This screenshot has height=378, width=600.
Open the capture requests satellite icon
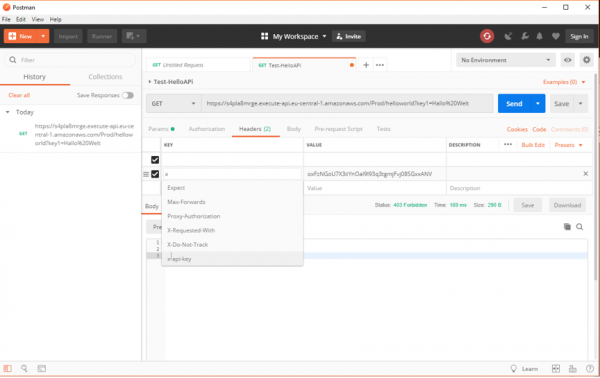508,36
